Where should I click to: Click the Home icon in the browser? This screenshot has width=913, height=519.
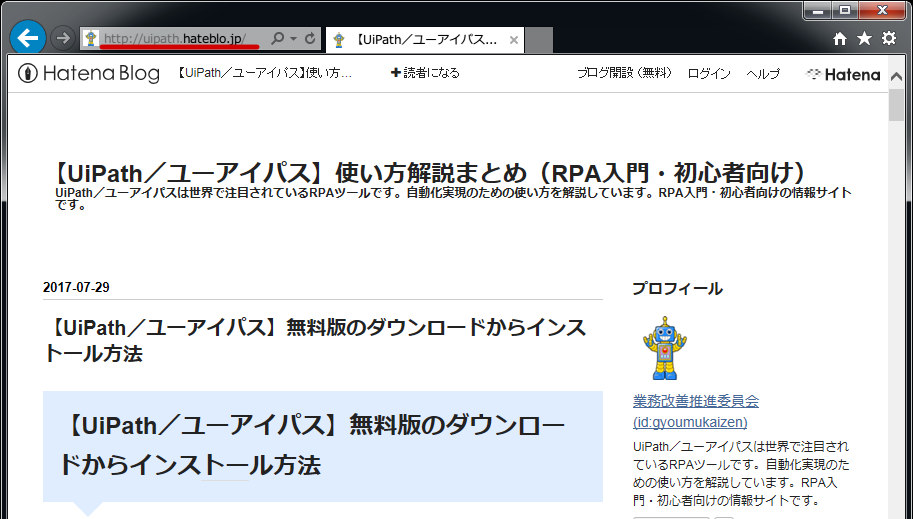[840, 38]
